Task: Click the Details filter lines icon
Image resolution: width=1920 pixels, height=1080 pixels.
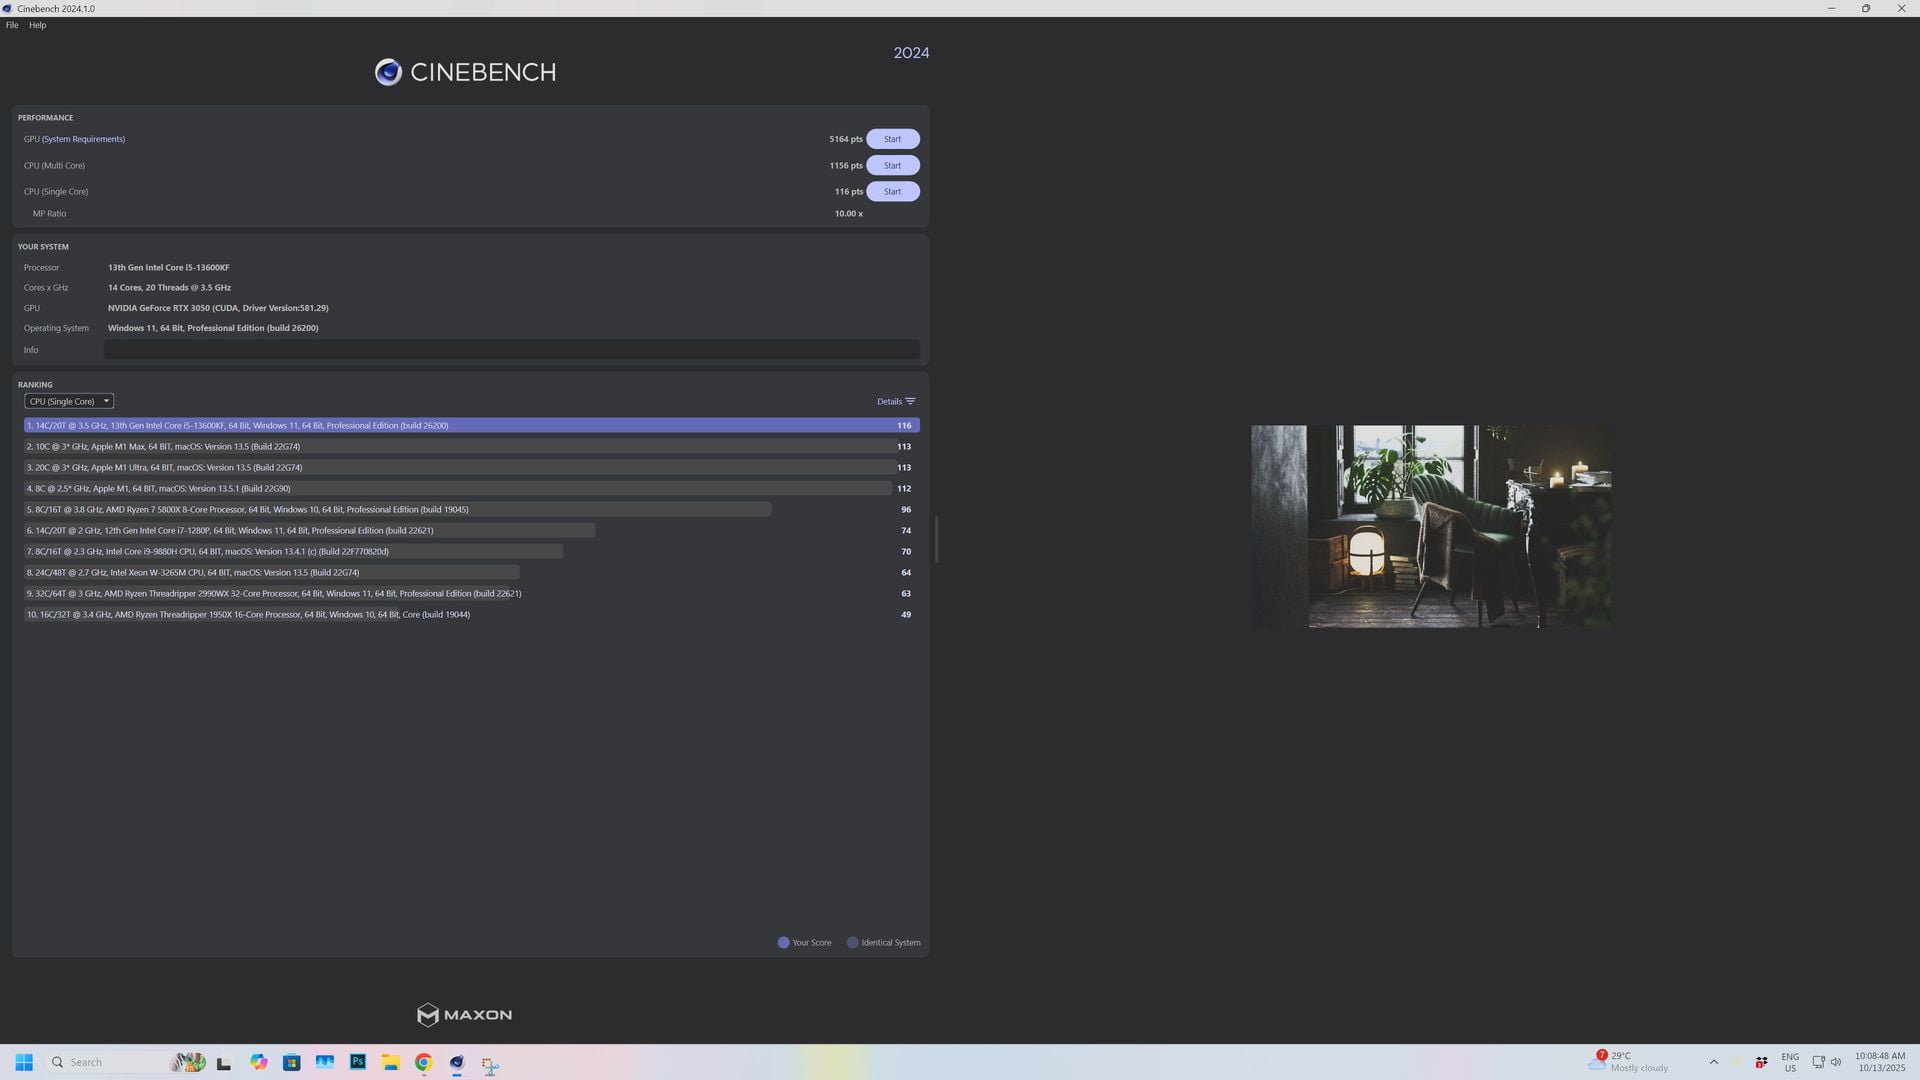Action: point(910,401)
